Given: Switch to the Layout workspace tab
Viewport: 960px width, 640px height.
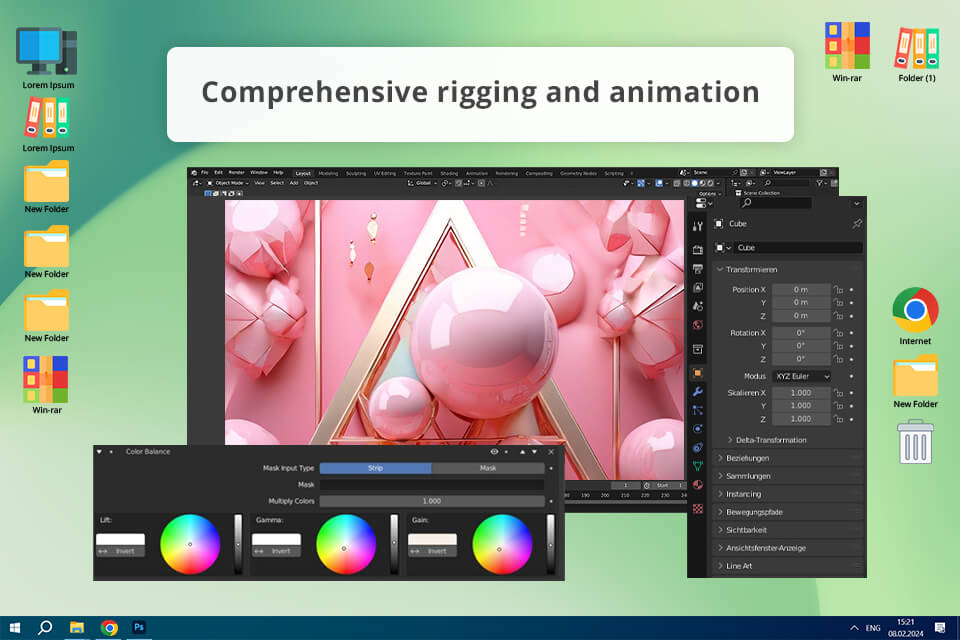Looking at the screenshot, I should (x=303, y=173).
